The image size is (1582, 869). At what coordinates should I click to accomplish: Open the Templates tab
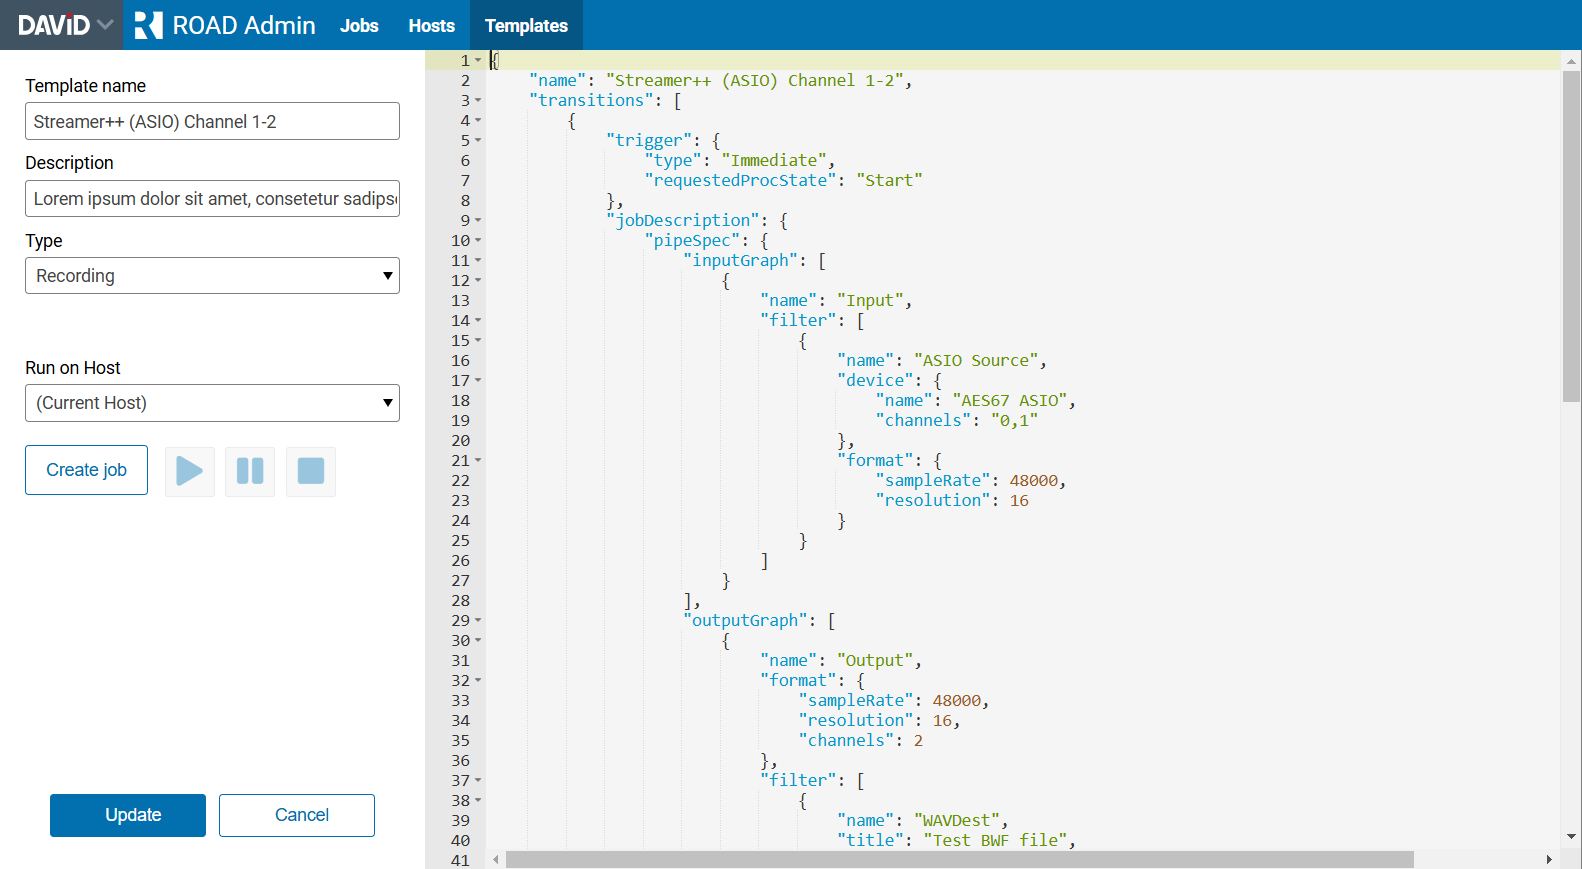526,26
